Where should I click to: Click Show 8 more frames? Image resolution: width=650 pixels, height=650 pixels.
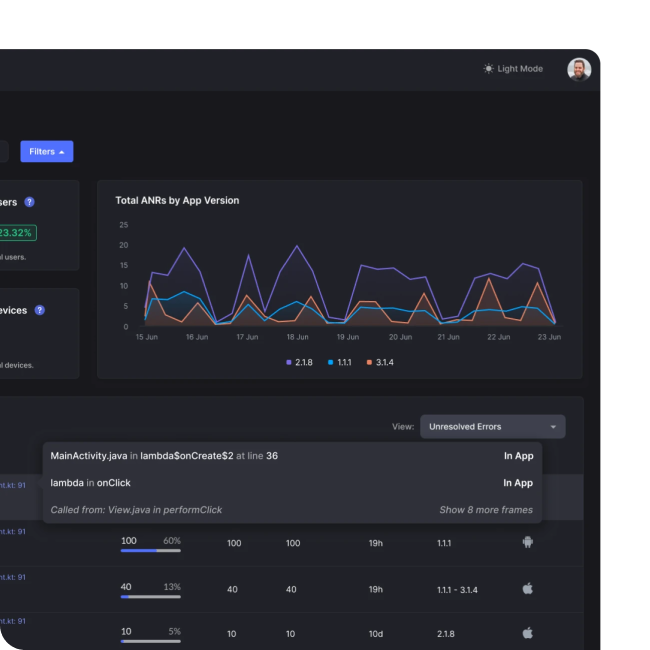tap(486, 510)
